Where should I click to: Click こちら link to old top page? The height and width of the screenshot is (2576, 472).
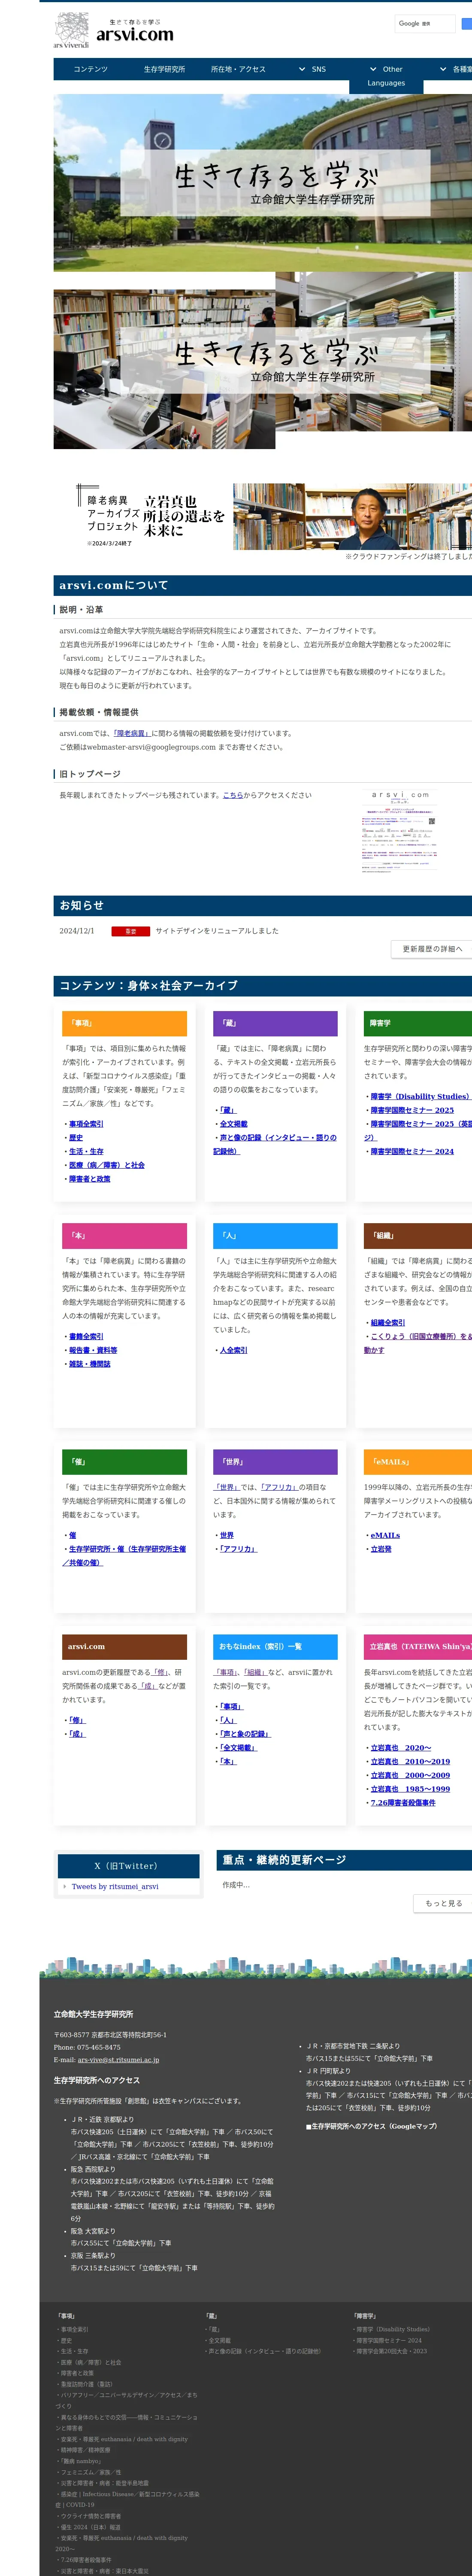232,795
